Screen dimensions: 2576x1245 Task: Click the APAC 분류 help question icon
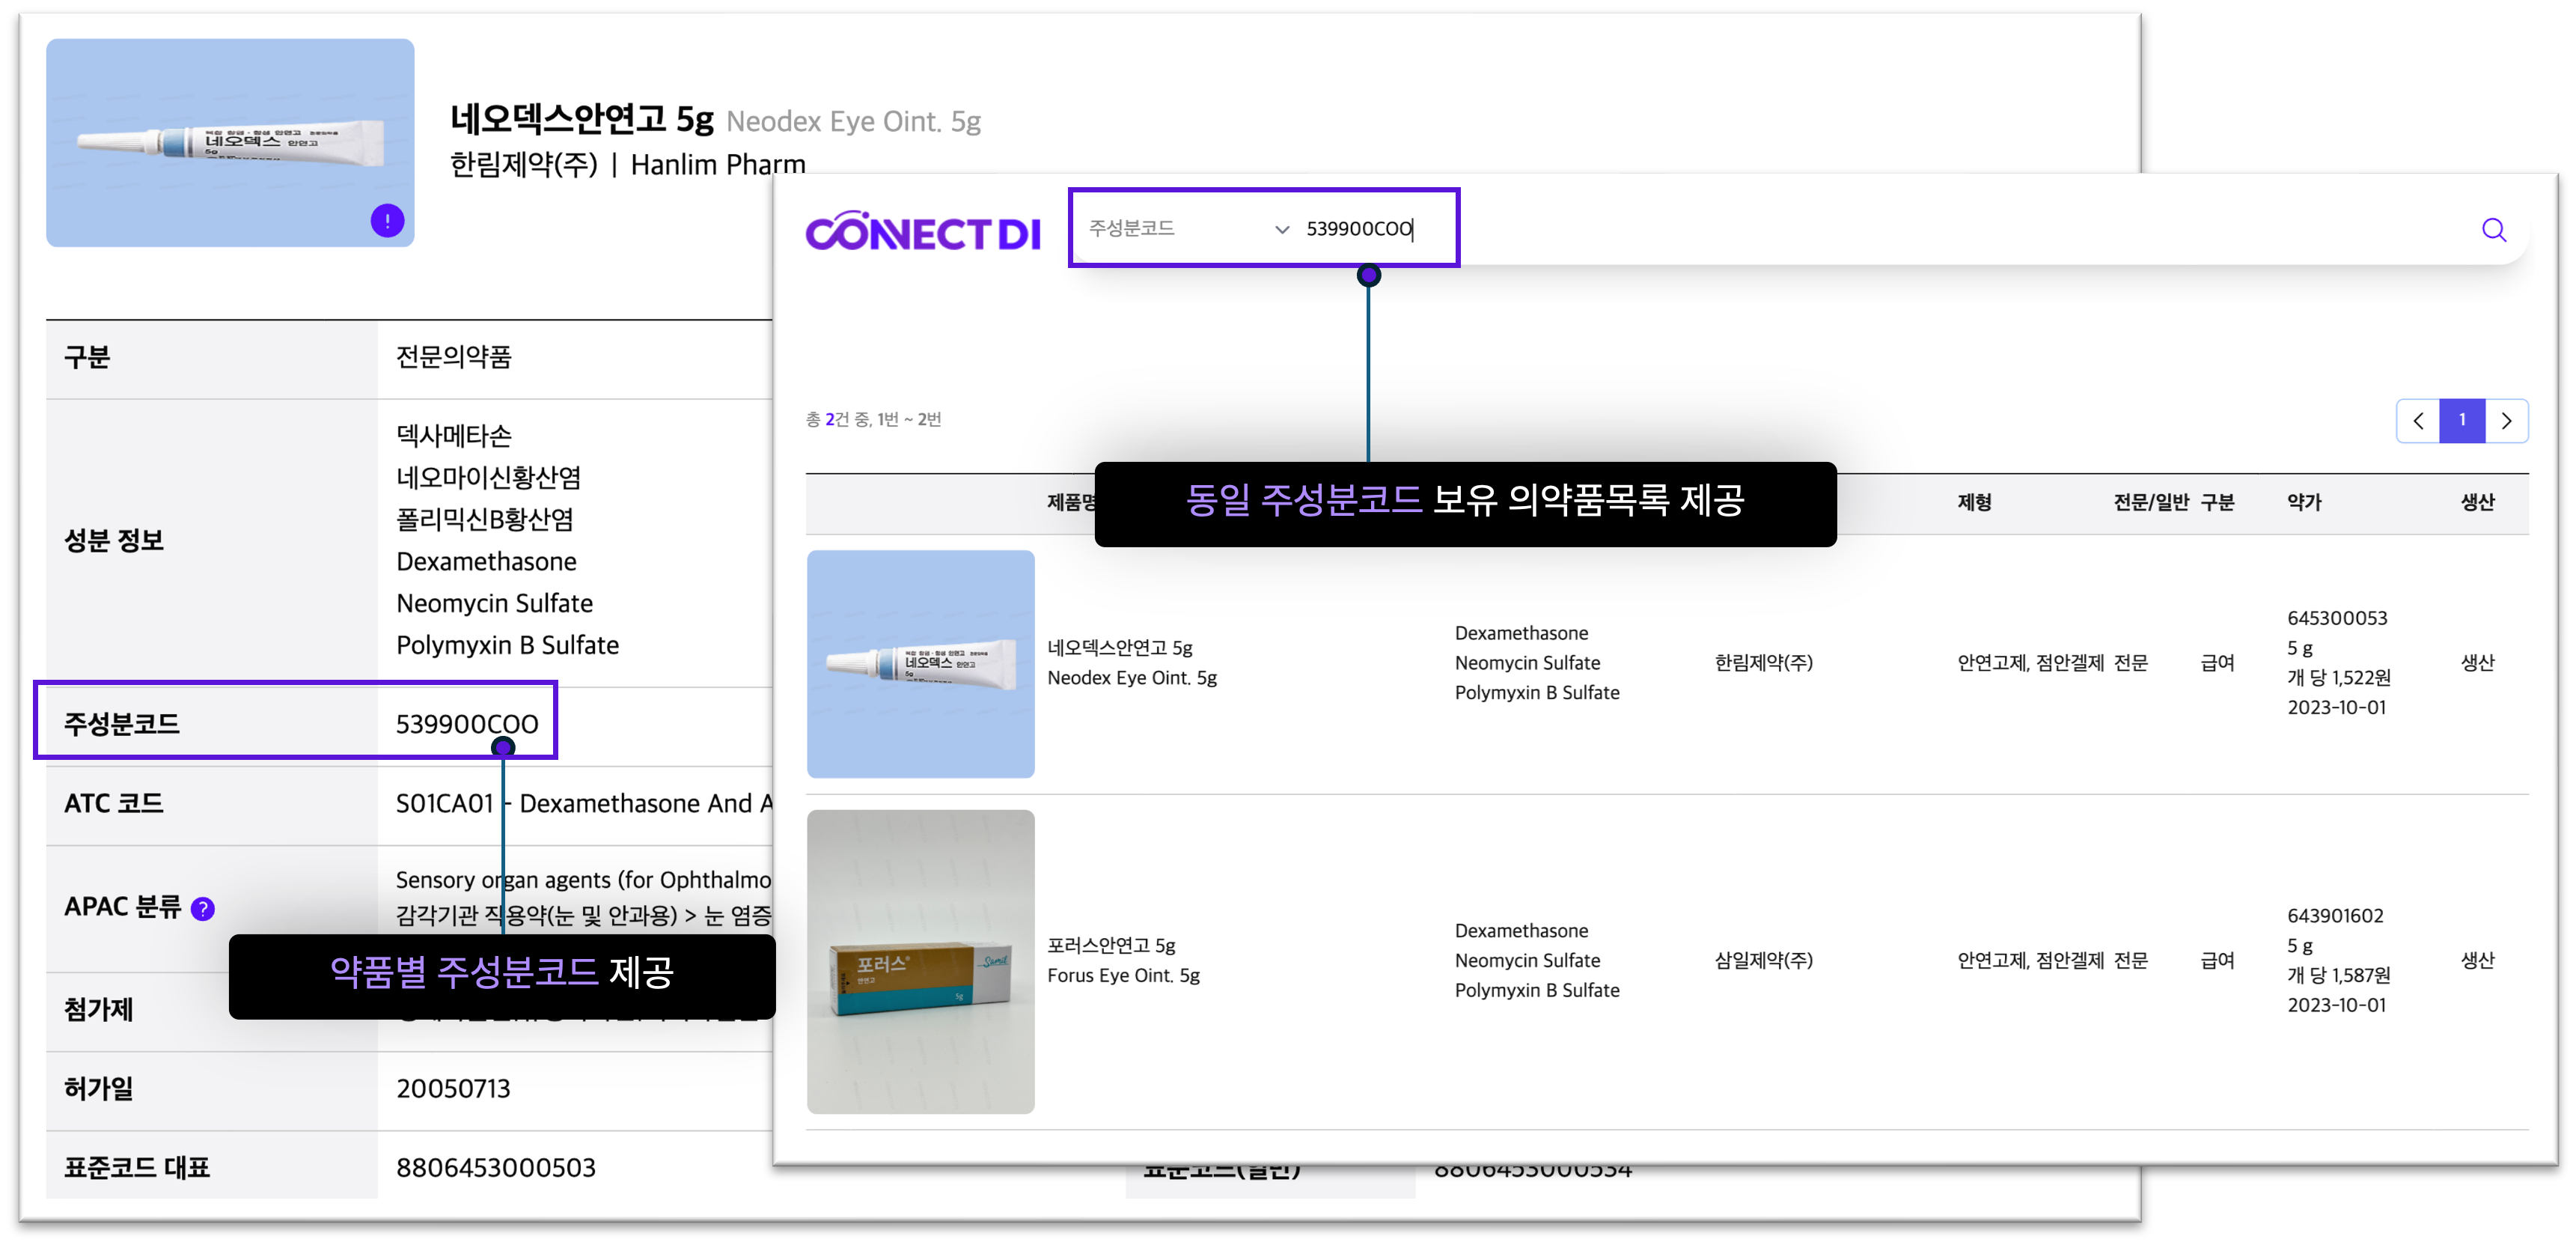pos(203,908)
